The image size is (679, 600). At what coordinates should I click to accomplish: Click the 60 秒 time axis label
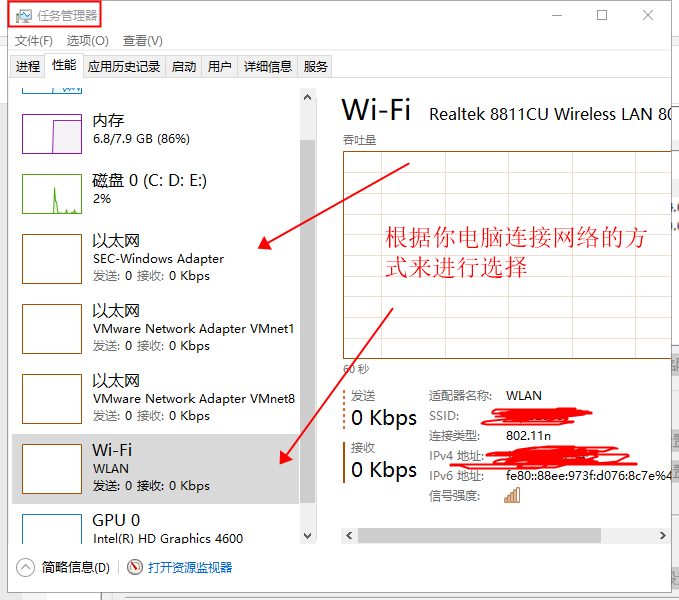tap(356, 369)
